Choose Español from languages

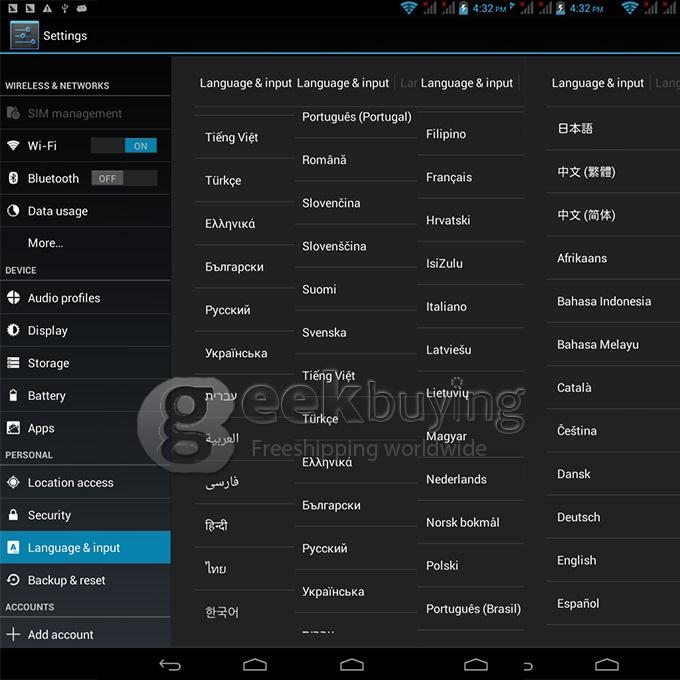(x=578, y=603)
